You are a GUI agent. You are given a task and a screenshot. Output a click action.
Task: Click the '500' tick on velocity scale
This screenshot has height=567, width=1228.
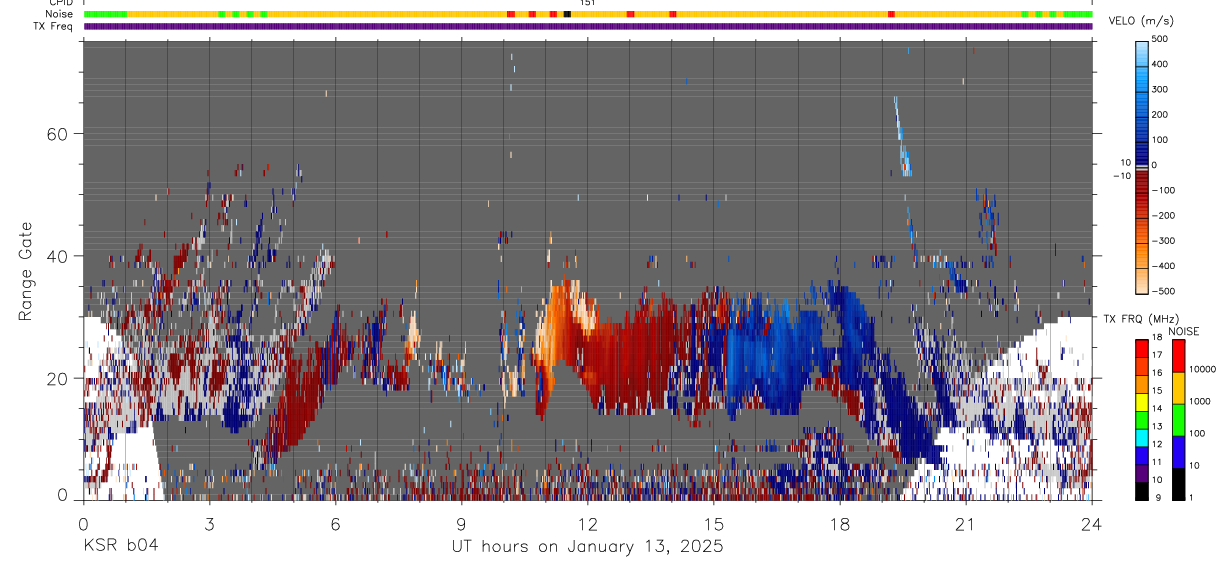pos(1162,39)
